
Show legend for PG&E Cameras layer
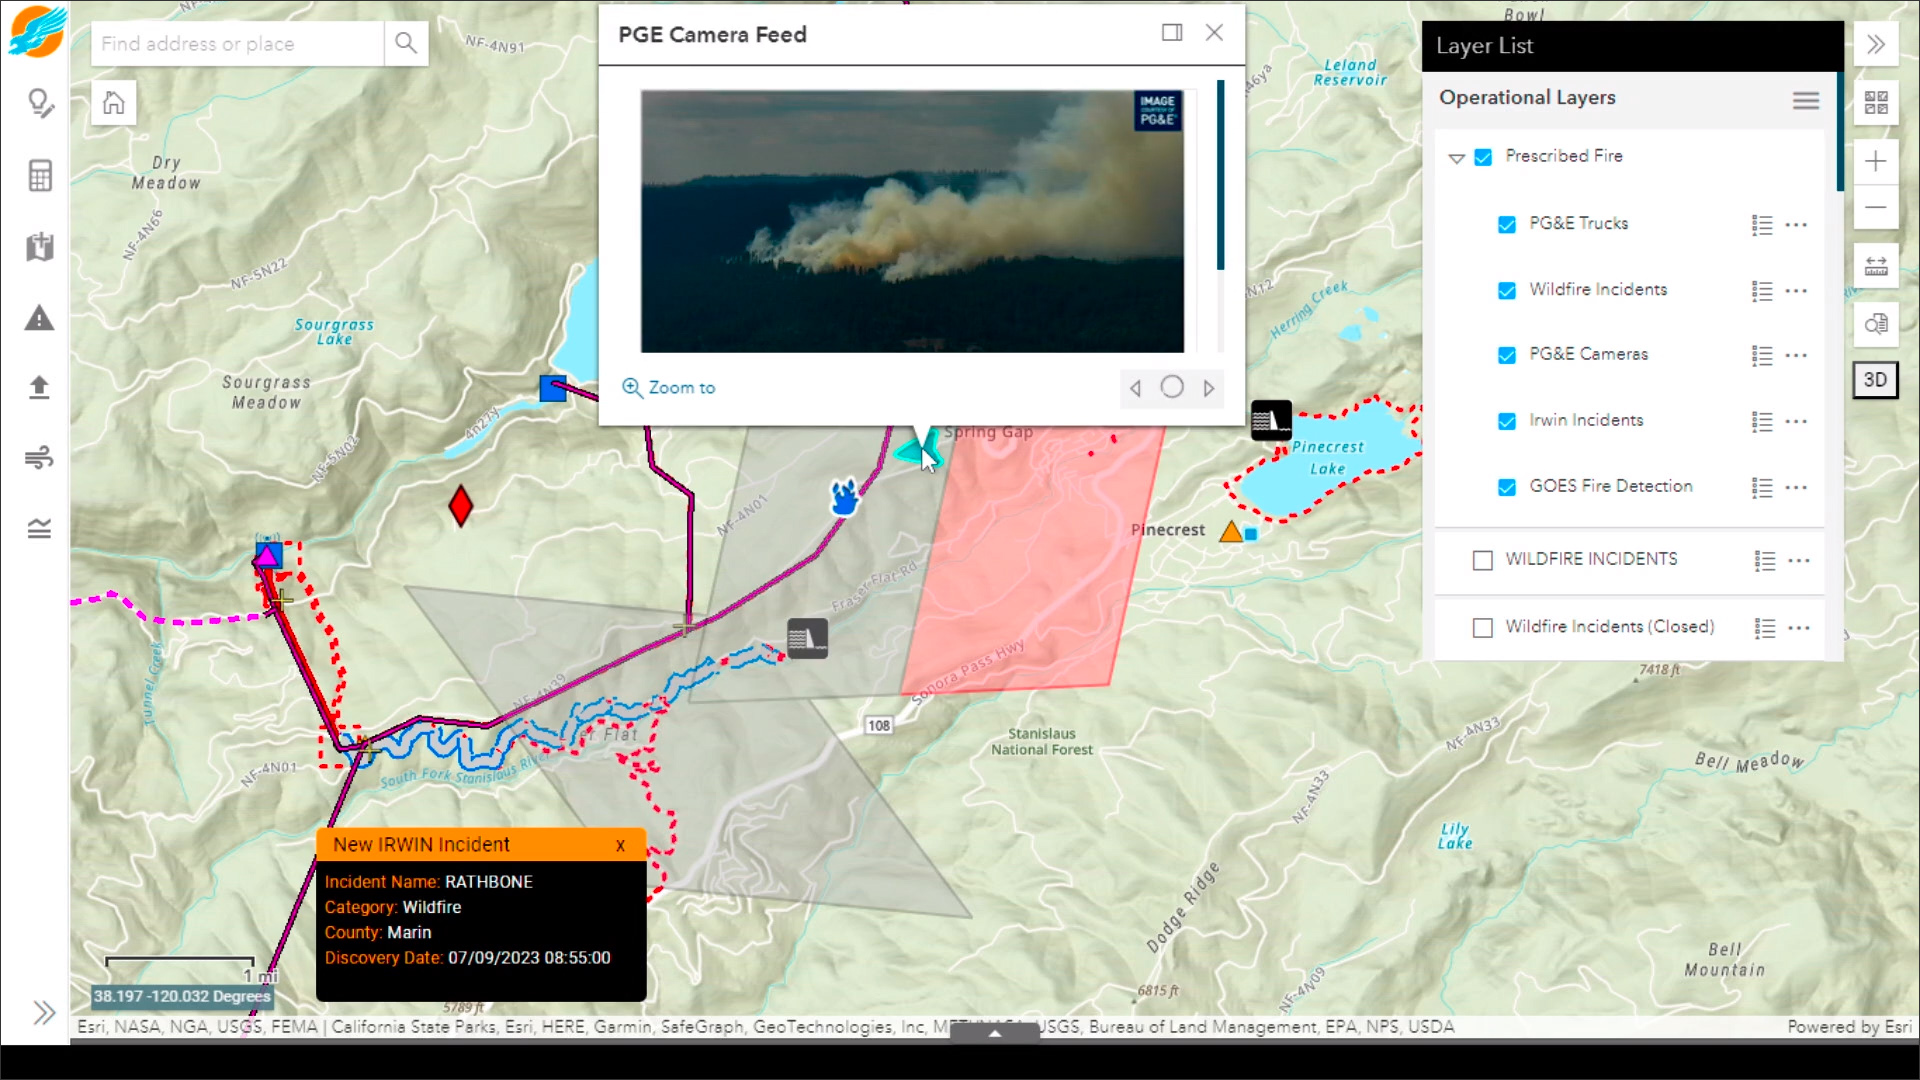pos(1761,355)
